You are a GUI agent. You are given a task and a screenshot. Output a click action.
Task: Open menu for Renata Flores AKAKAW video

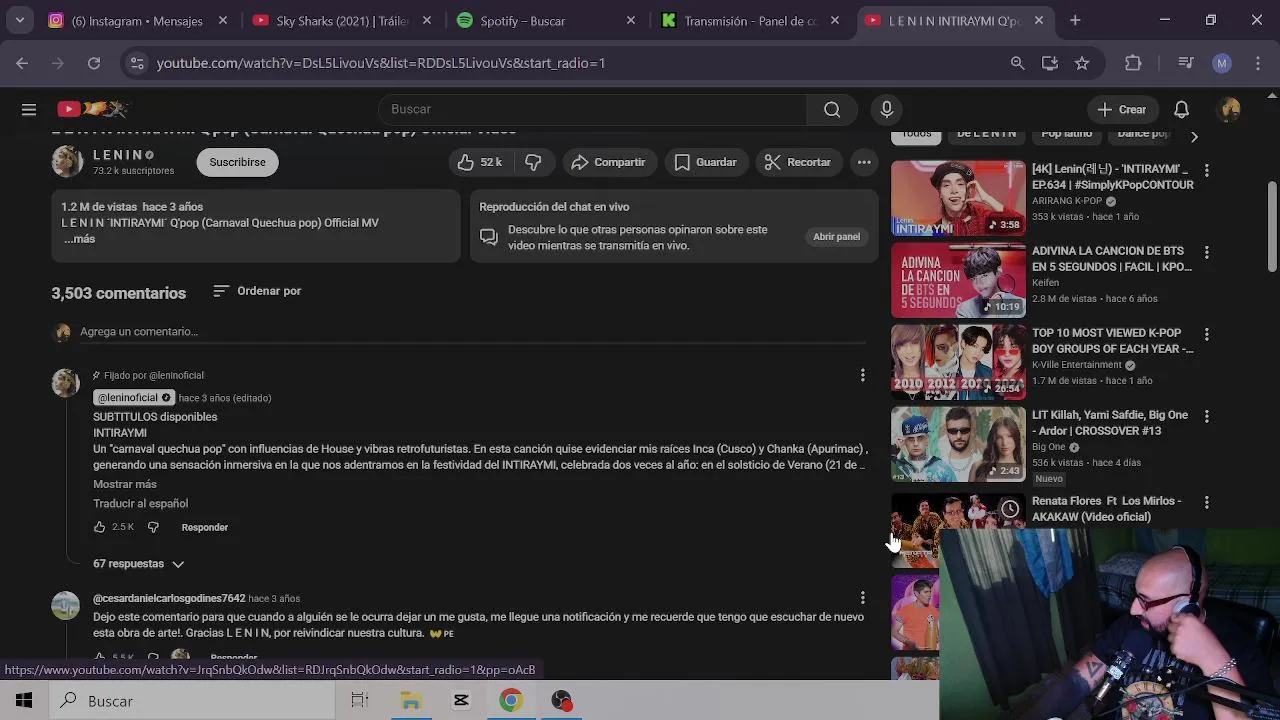pyautogui.click(x=1207, y=503)
